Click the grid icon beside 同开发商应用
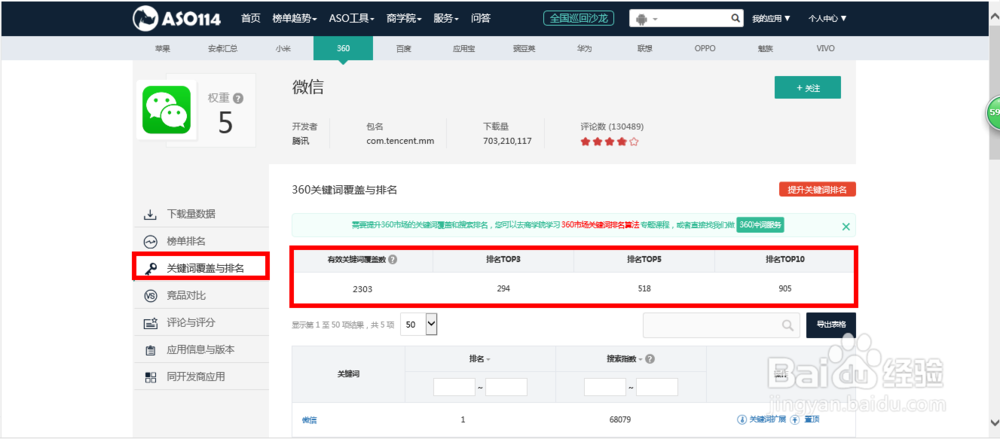1000x439 pixels. 151,377
